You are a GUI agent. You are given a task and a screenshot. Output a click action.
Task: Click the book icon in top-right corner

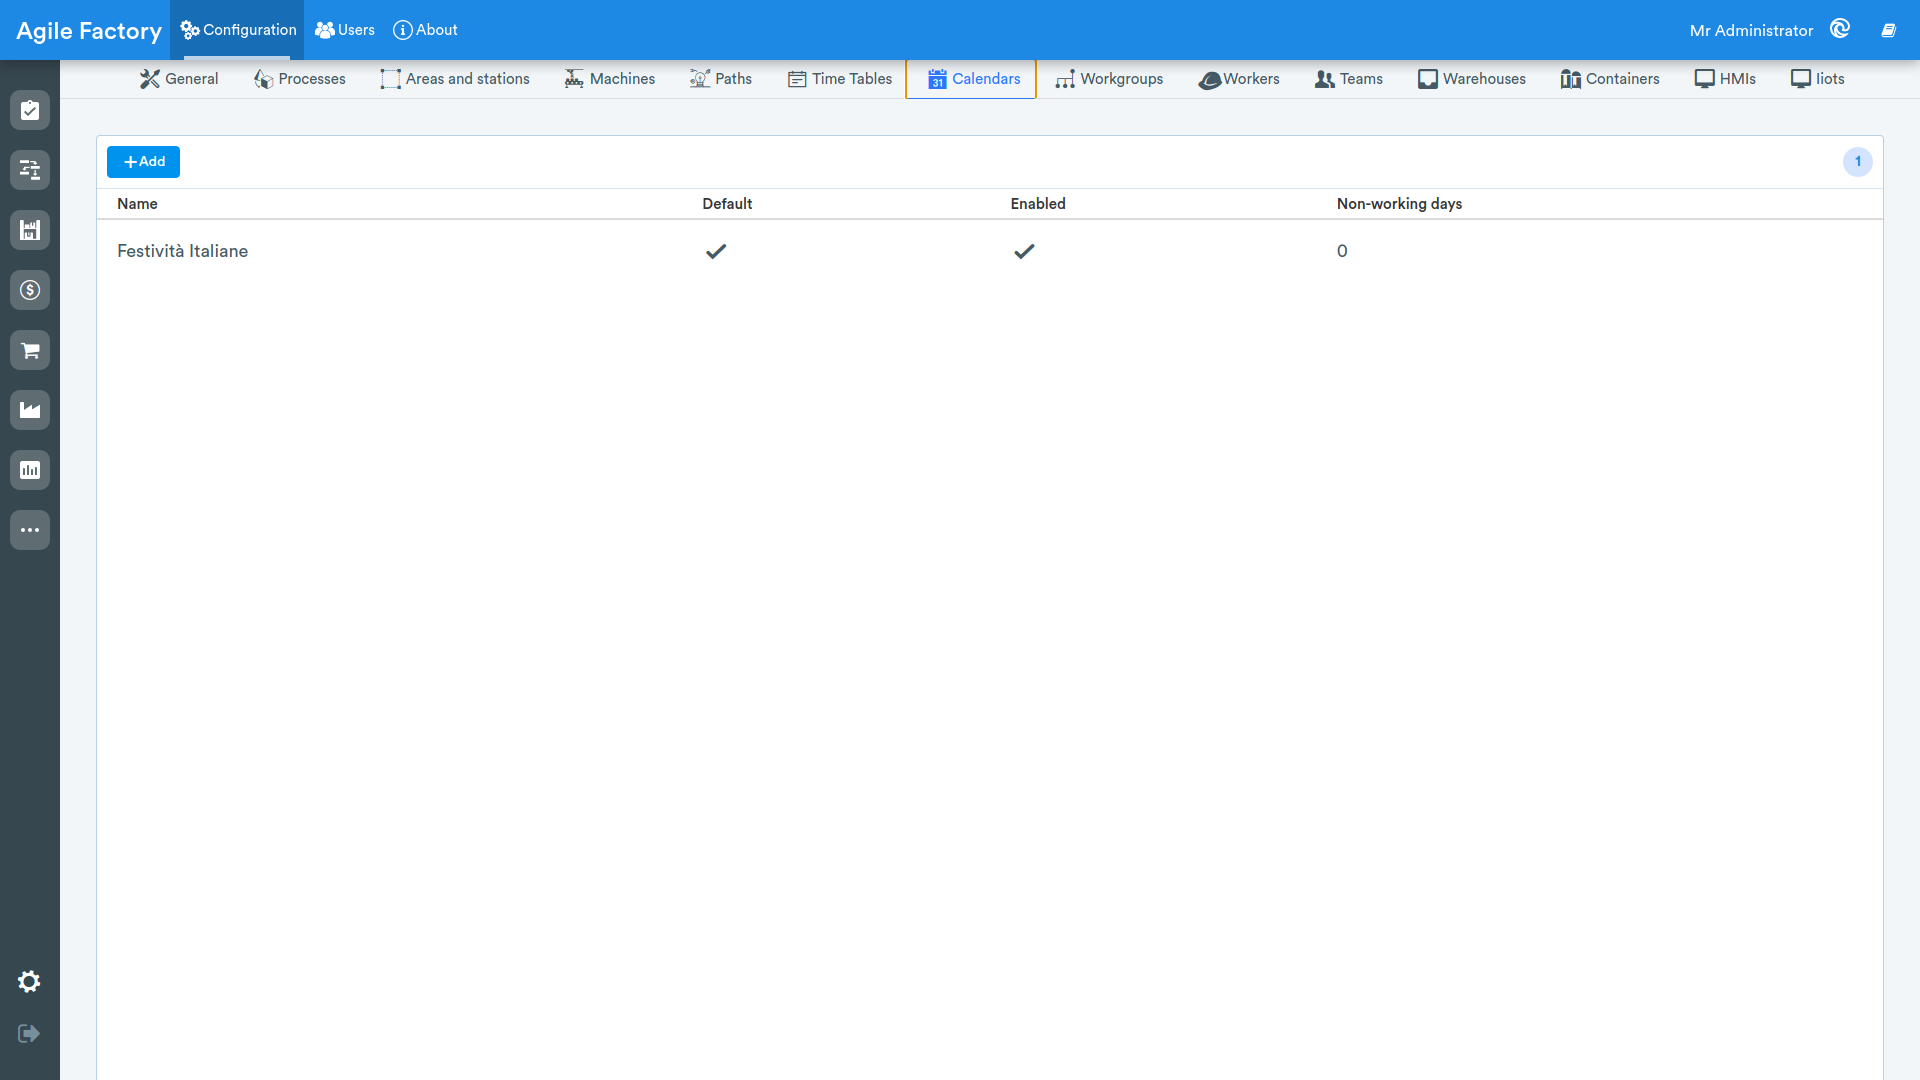[1888, 30]
